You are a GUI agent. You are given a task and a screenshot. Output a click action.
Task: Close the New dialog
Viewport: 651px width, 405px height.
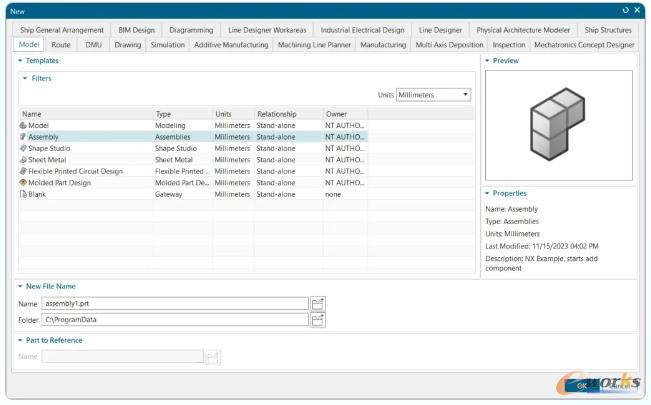coord(637,10)
